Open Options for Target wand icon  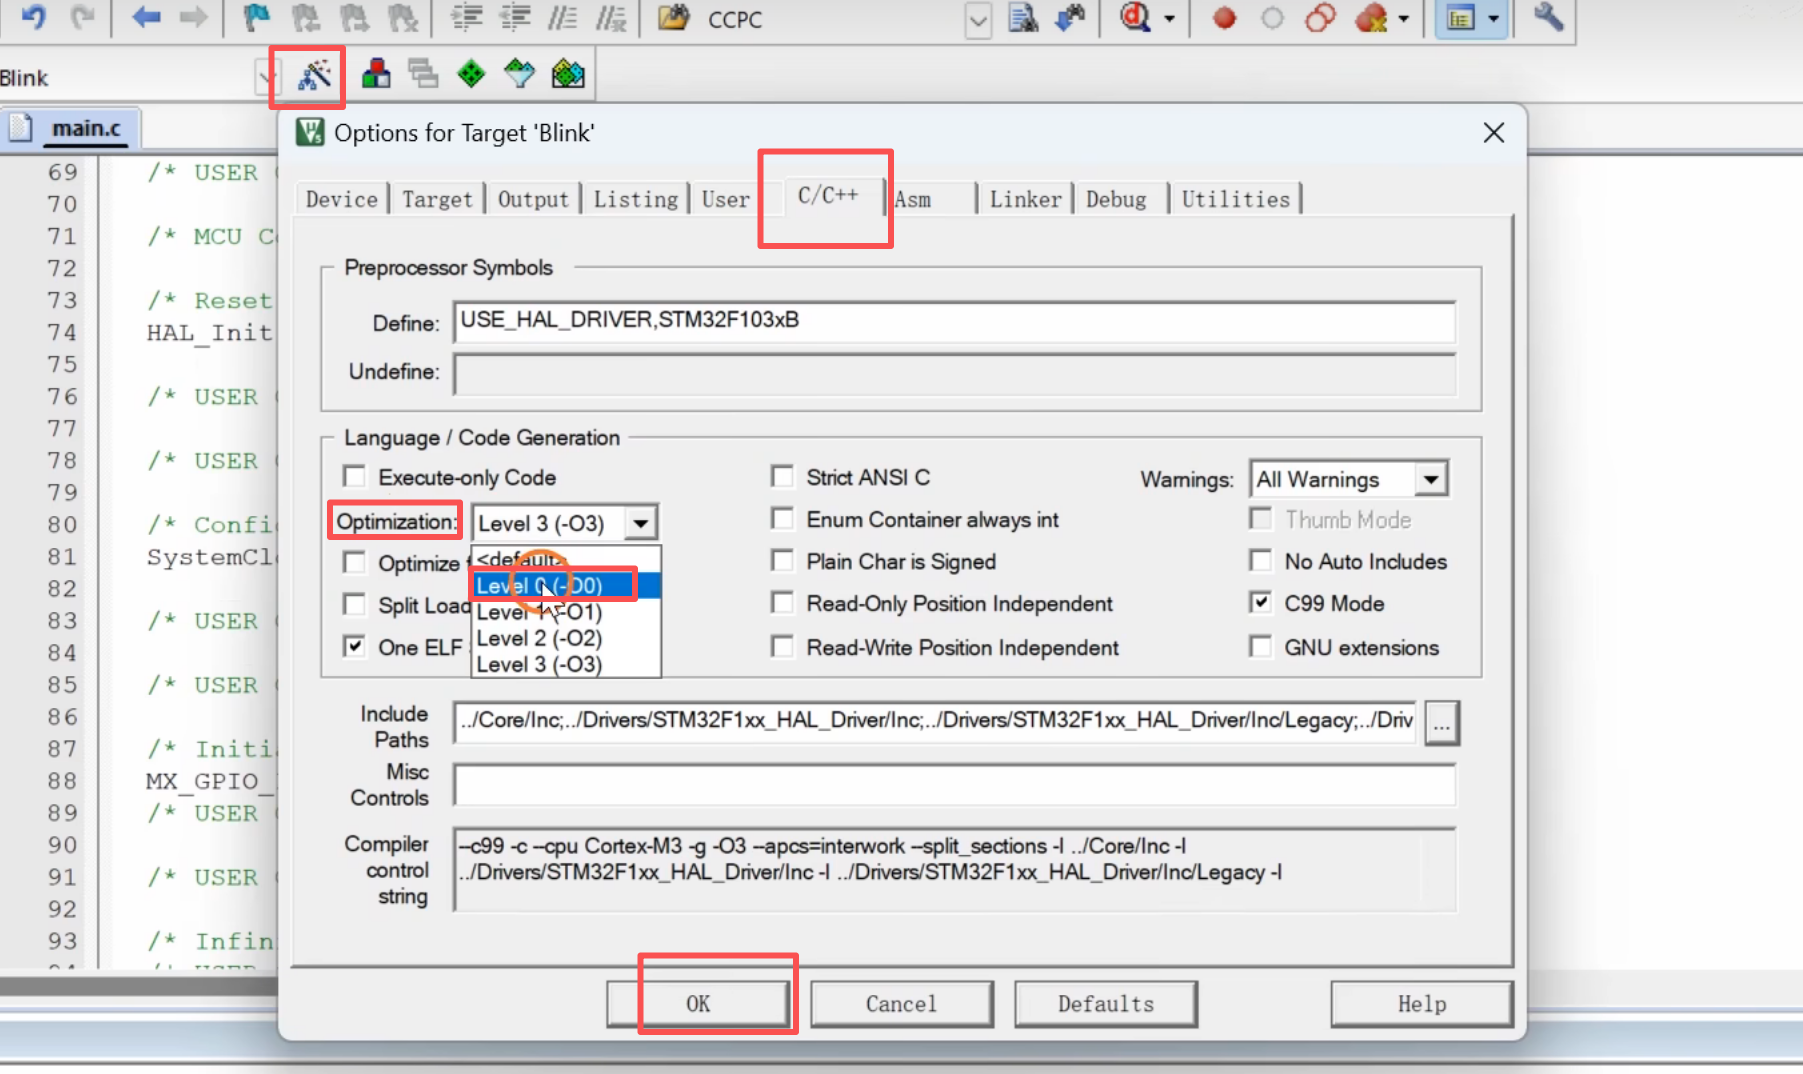click(315, 74)
